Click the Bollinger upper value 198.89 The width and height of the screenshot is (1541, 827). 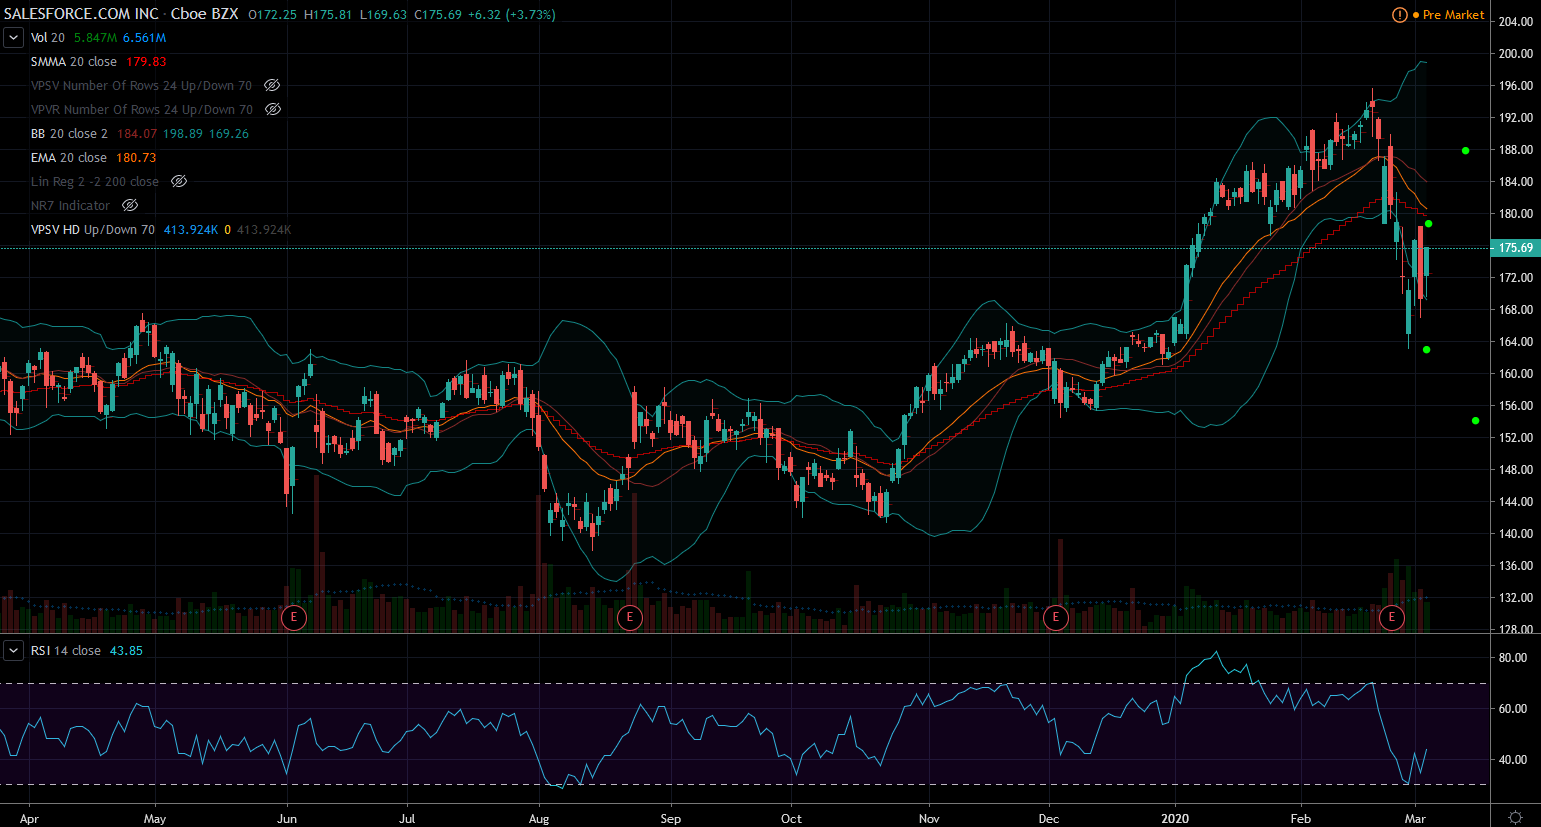(183, 134)
